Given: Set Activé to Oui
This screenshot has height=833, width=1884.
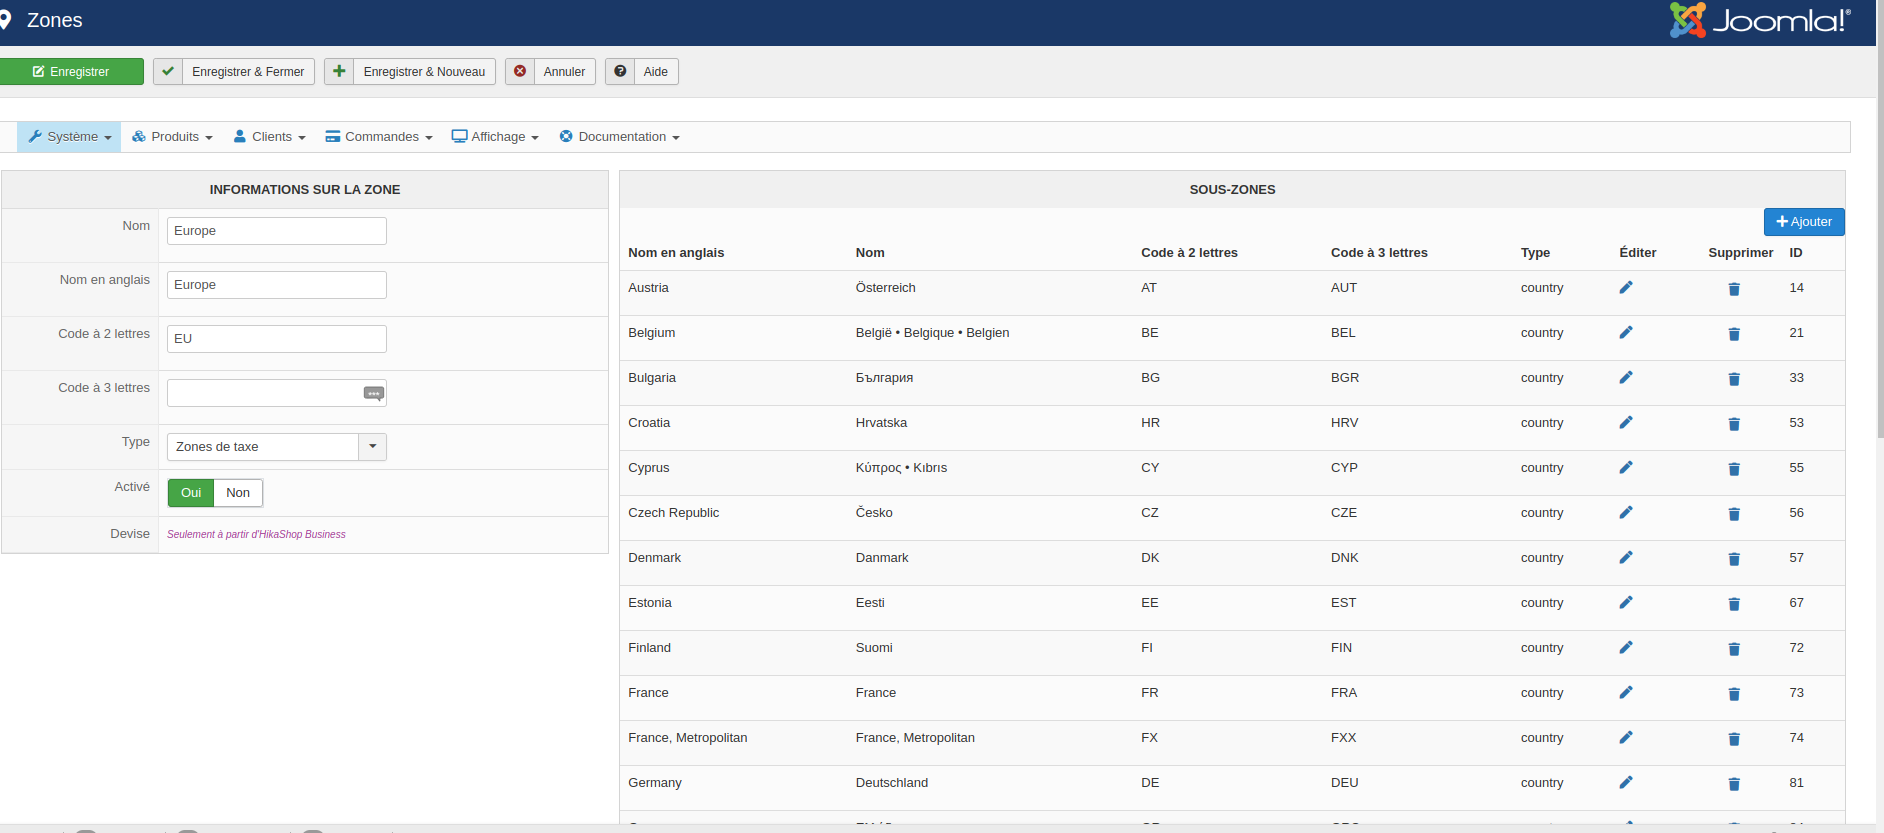Looking at the screenshot, I should click(191, 493).
